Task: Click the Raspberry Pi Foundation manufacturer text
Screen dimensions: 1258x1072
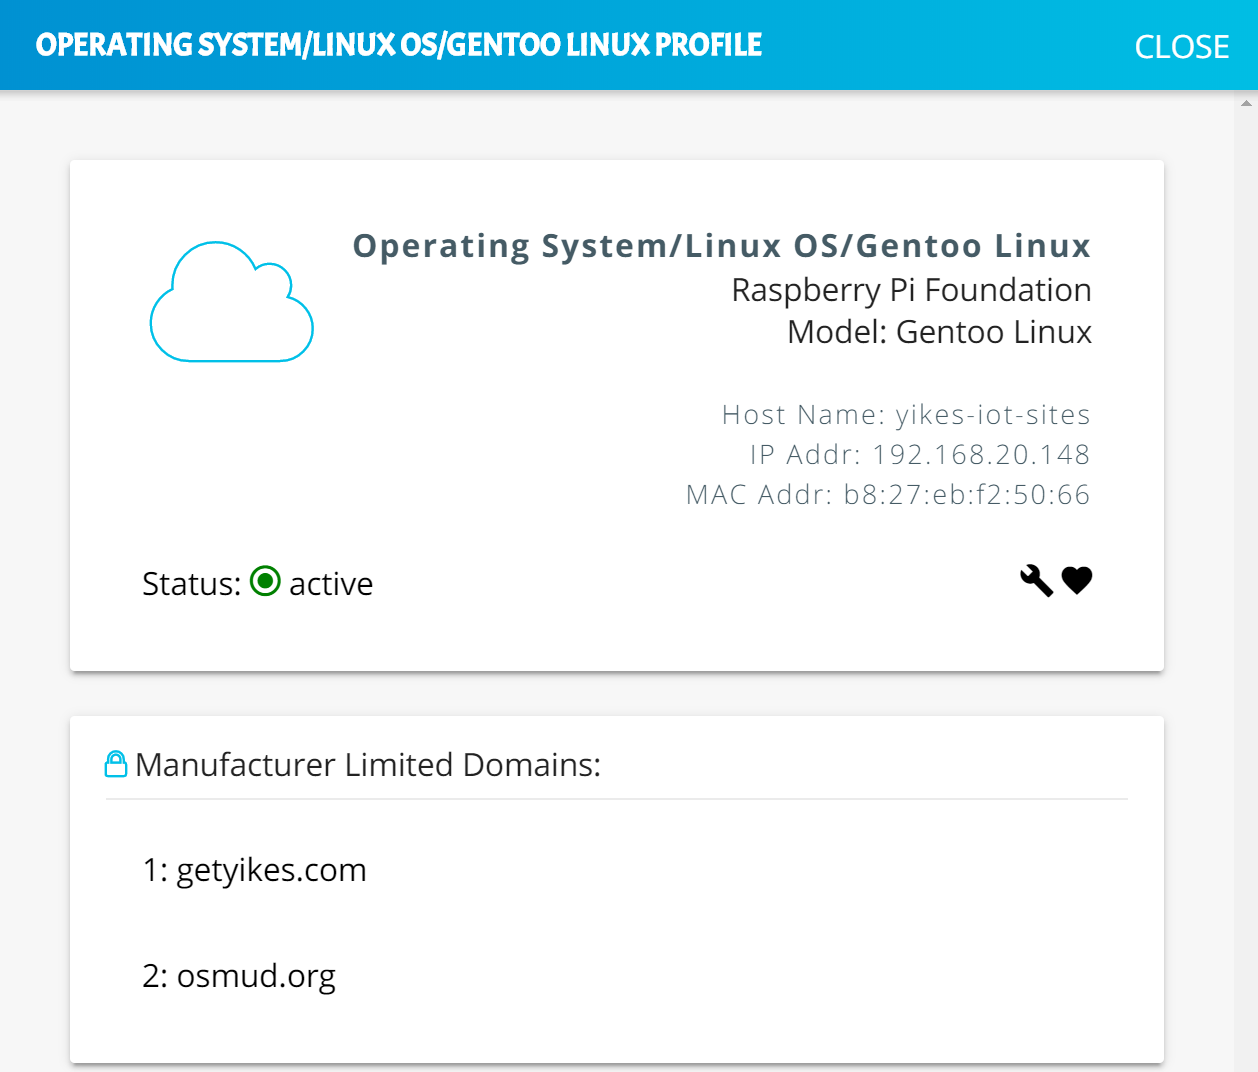Action: pyautogui.click(x=911, y=290)
